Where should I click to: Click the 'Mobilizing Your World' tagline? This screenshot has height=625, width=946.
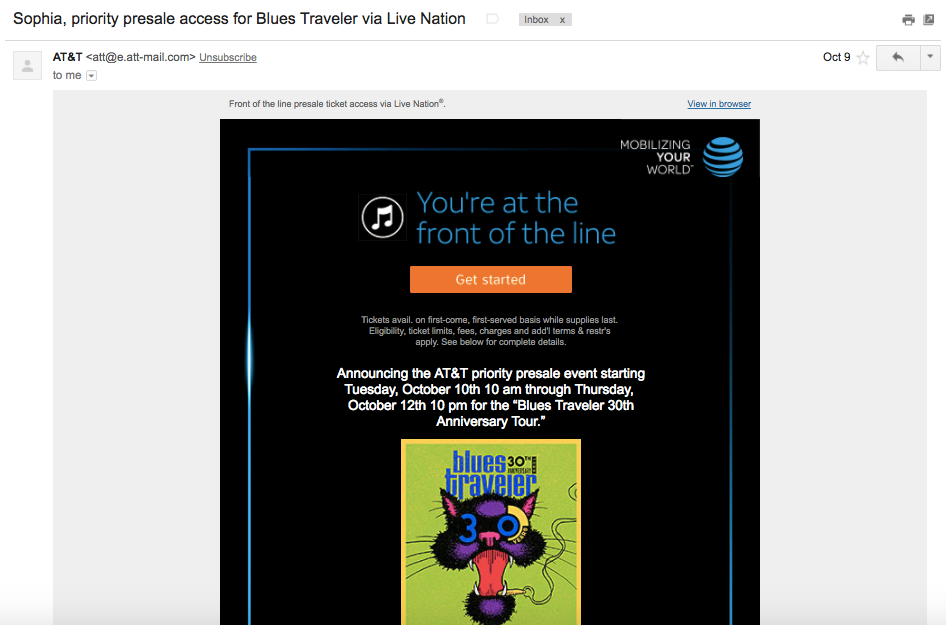coord(656,157)
